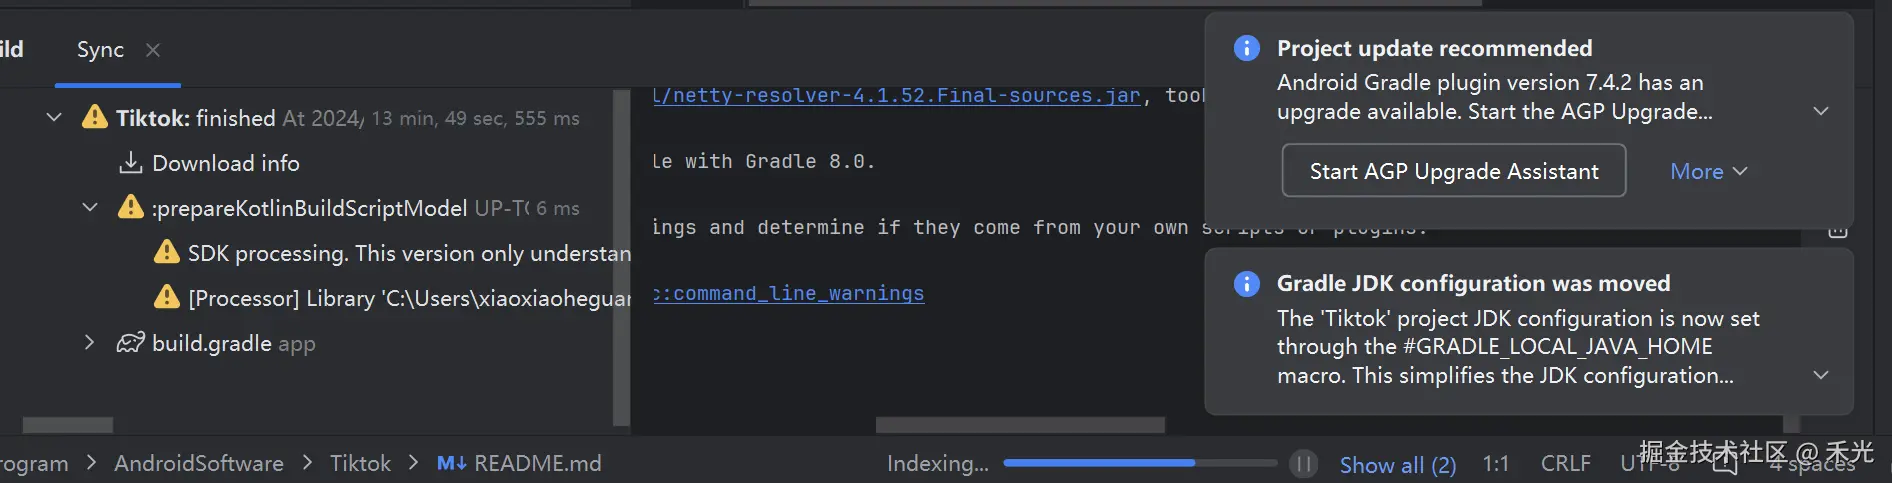
Task: Open the More dropdown in the notification
Action: click(x=1708, y=172)
